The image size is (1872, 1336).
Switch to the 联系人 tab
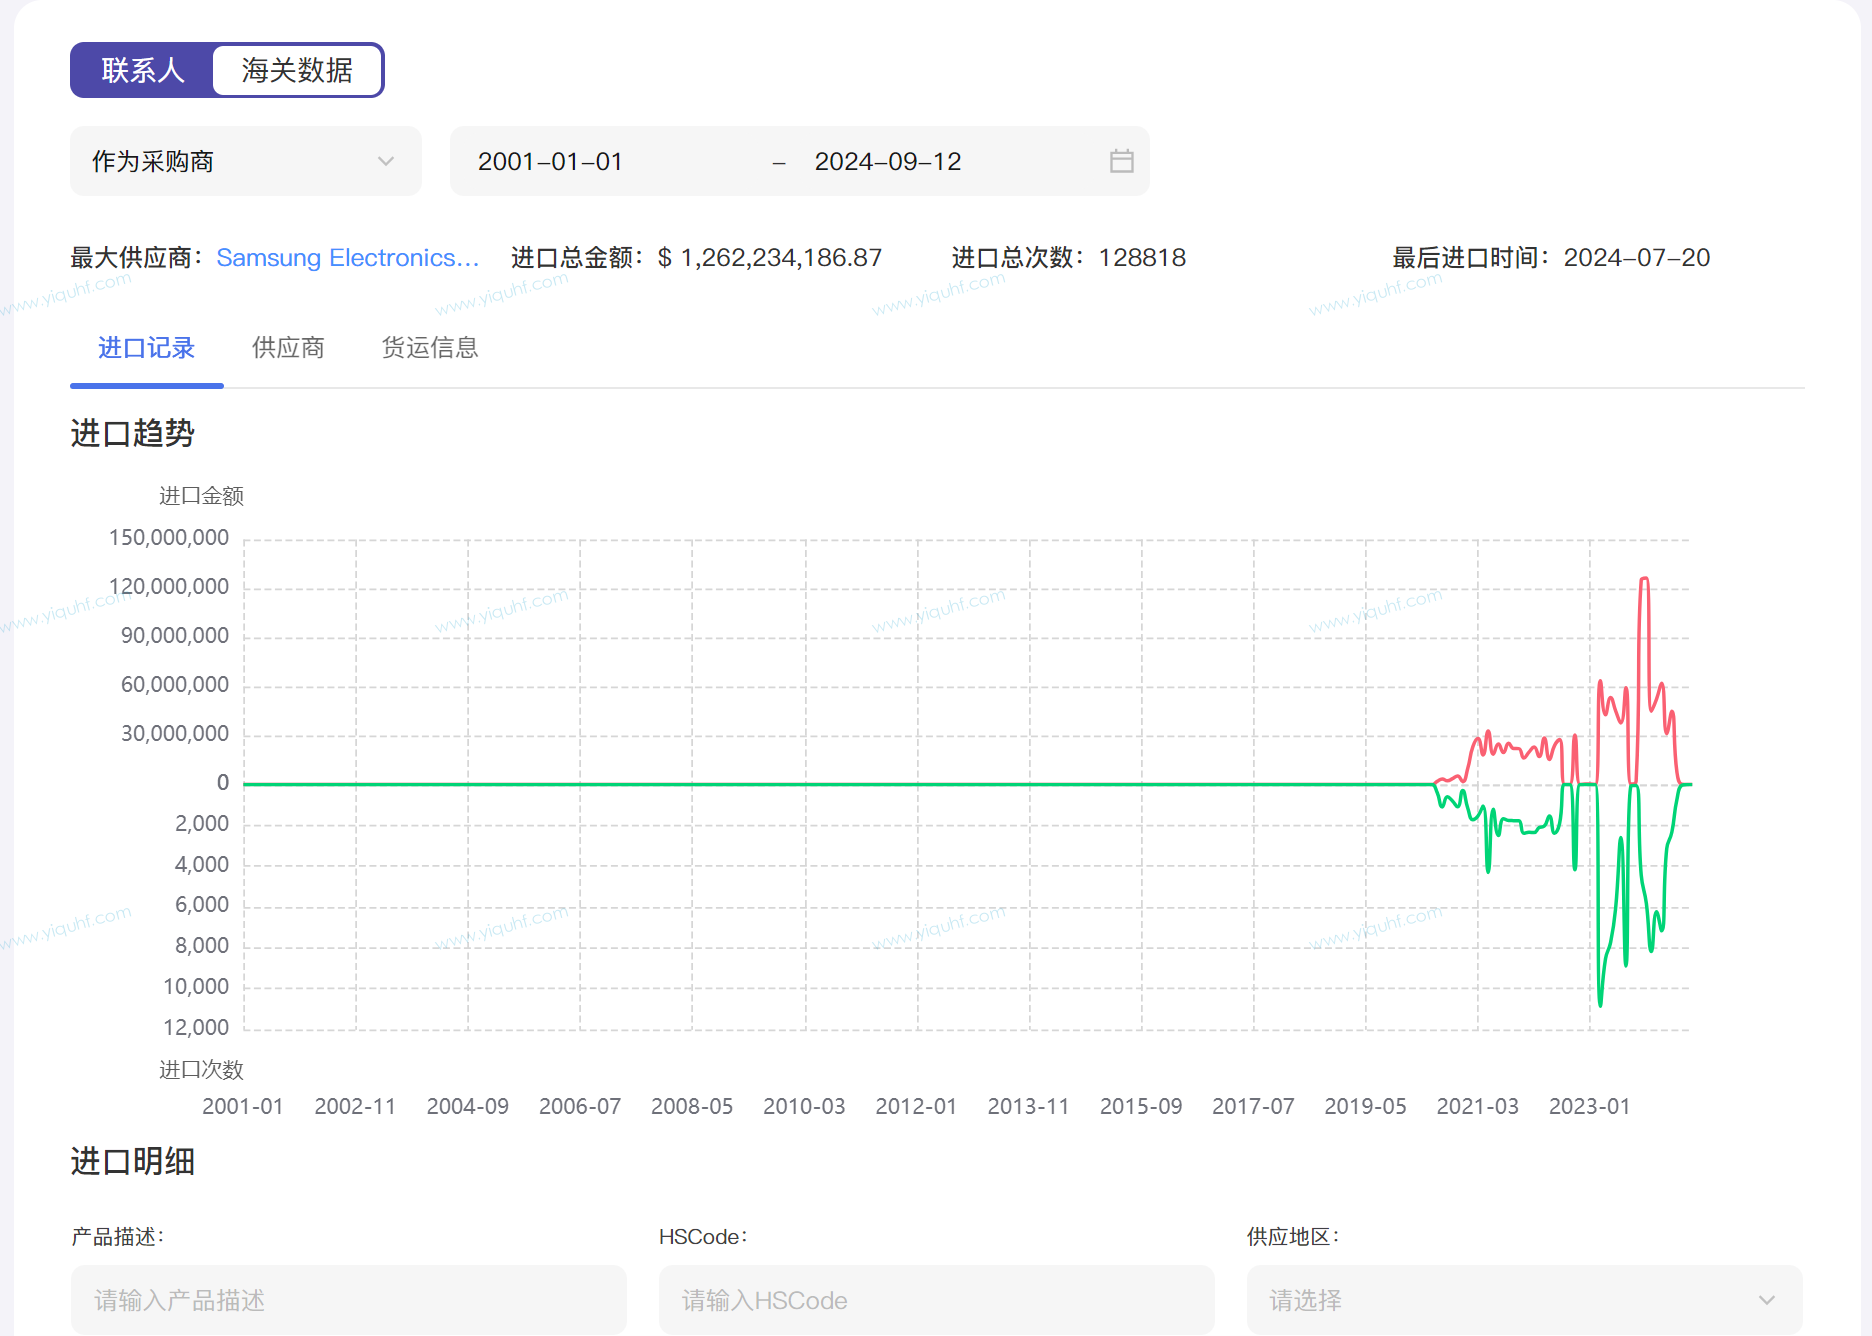[x=142, y=70]
